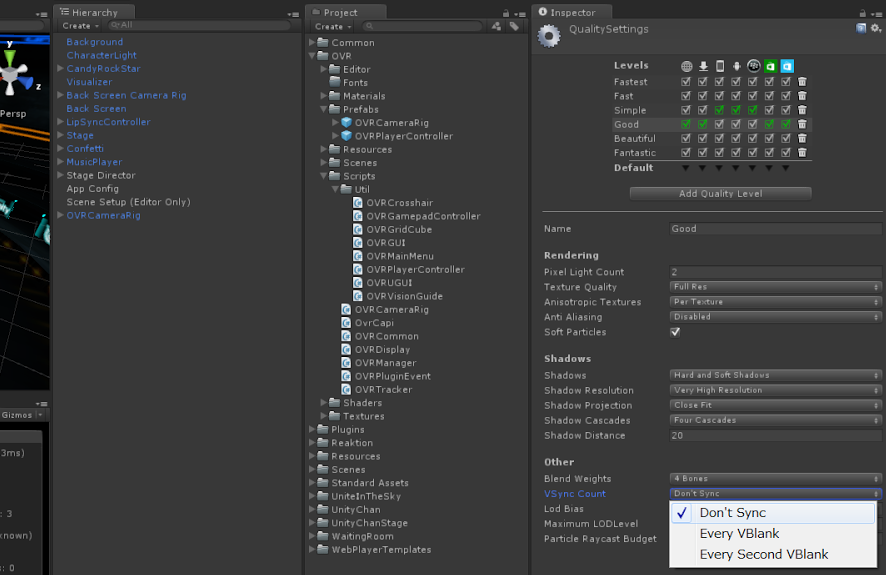
Task: Click the Project search-by-type filter icon
Action: pyautogui.click(x=496, y=26)
